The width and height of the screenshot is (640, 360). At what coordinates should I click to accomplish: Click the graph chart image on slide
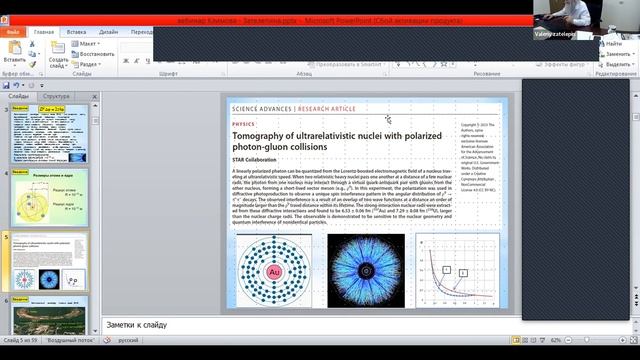pyautogui.click(x=458, y=270)
